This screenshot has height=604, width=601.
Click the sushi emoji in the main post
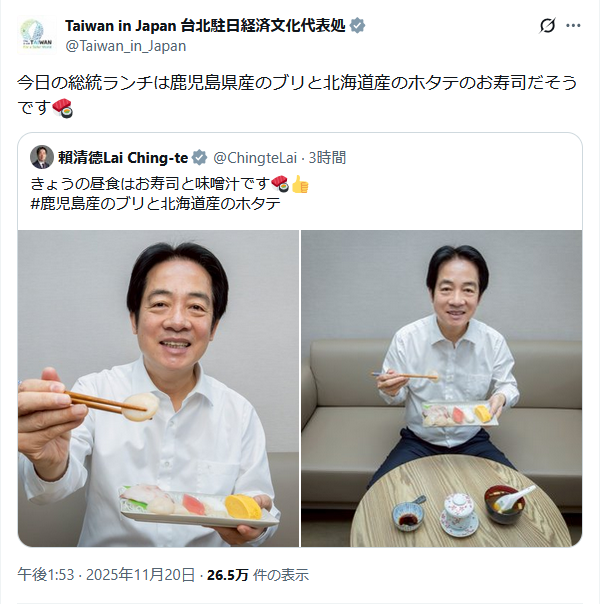point(62,108)
